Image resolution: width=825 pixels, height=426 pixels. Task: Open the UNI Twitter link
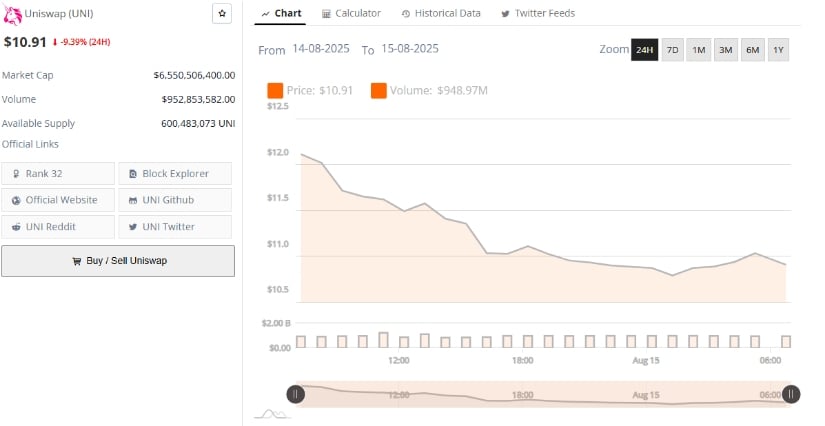pyautogui.click(x=175, y=227)
